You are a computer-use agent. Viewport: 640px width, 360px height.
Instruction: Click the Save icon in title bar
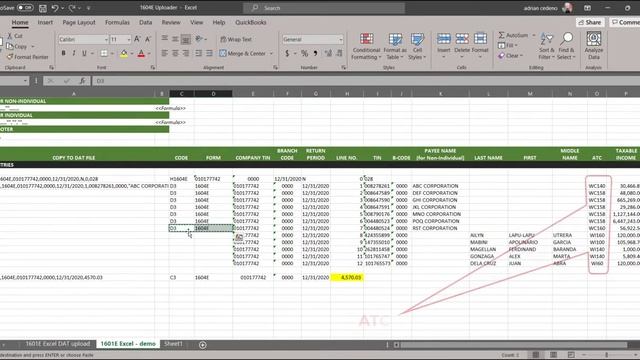tap(43, 8)
